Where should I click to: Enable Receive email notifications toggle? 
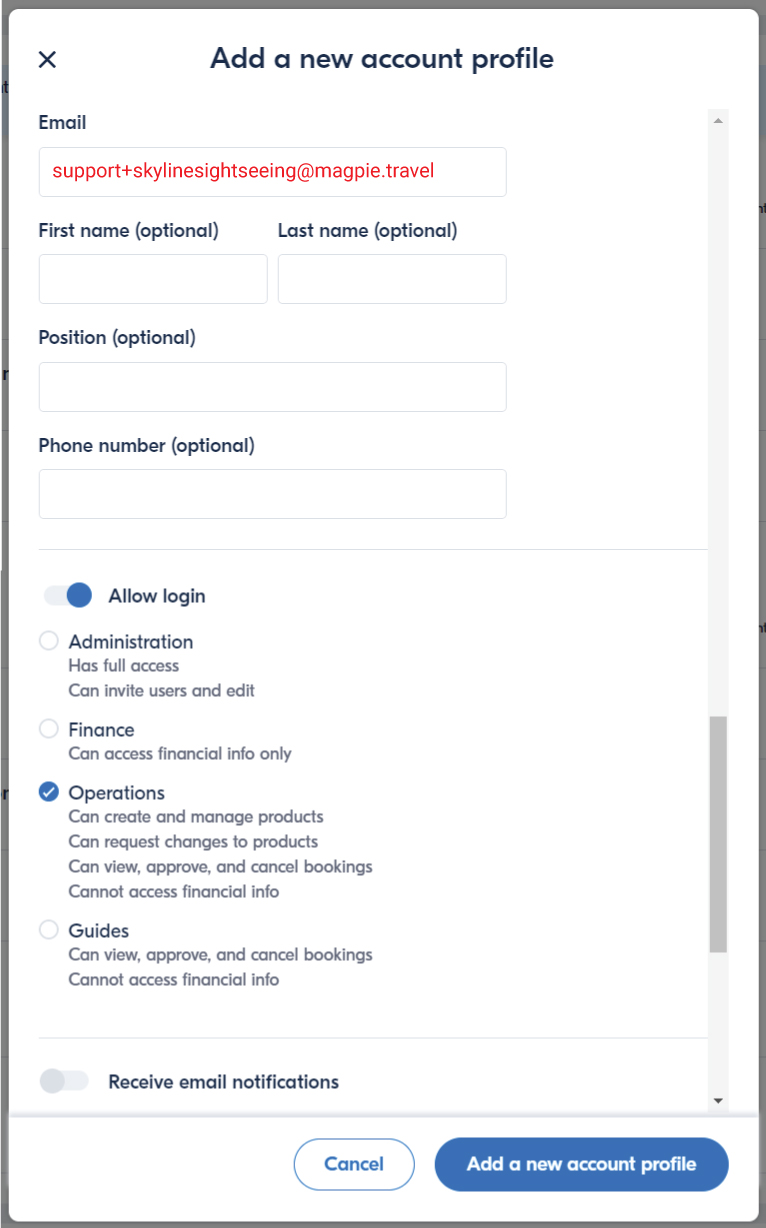coord(65,1081)
